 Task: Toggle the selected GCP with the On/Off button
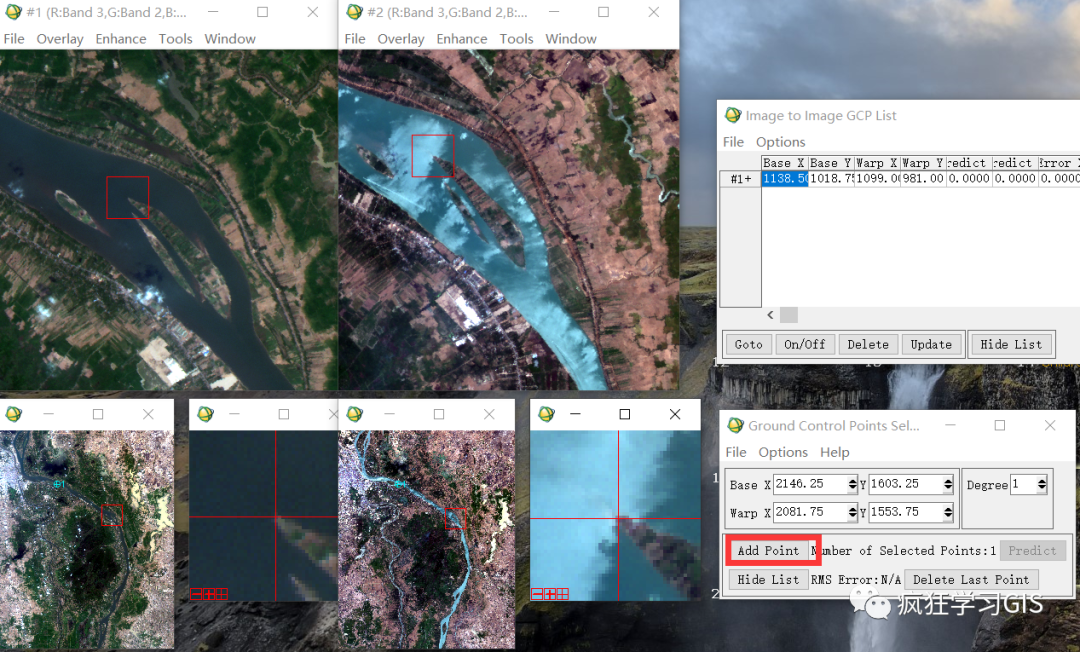[804, 344]
